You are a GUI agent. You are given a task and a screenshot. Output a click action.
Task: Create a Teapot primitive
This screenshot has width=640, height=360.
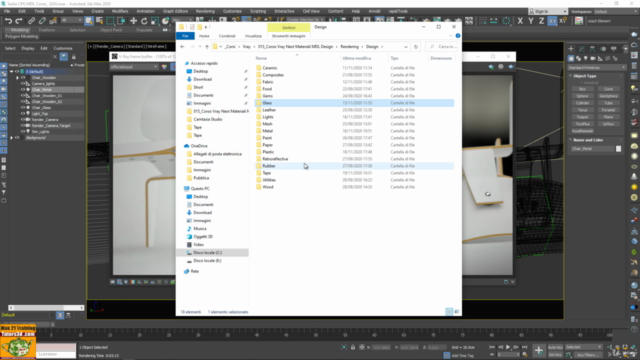click(x=582, y=117)
